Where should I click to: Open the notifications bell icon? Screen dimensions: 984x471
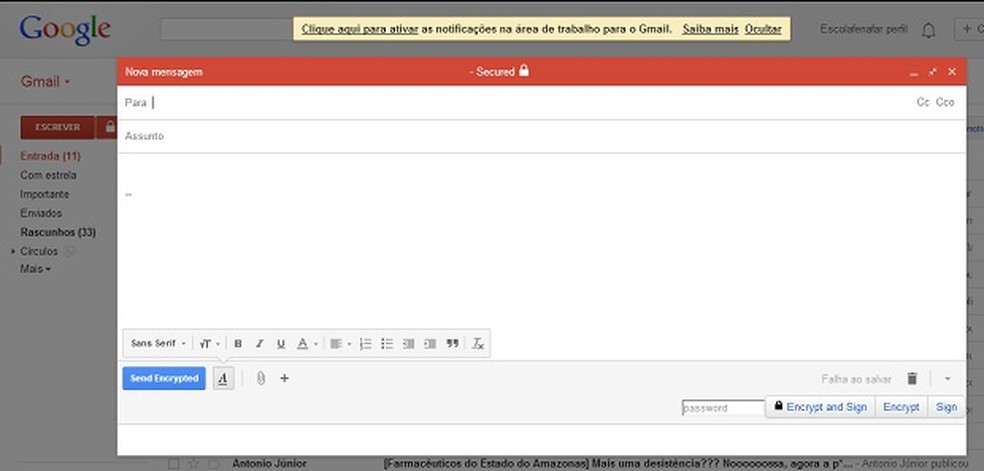[928, 29]
